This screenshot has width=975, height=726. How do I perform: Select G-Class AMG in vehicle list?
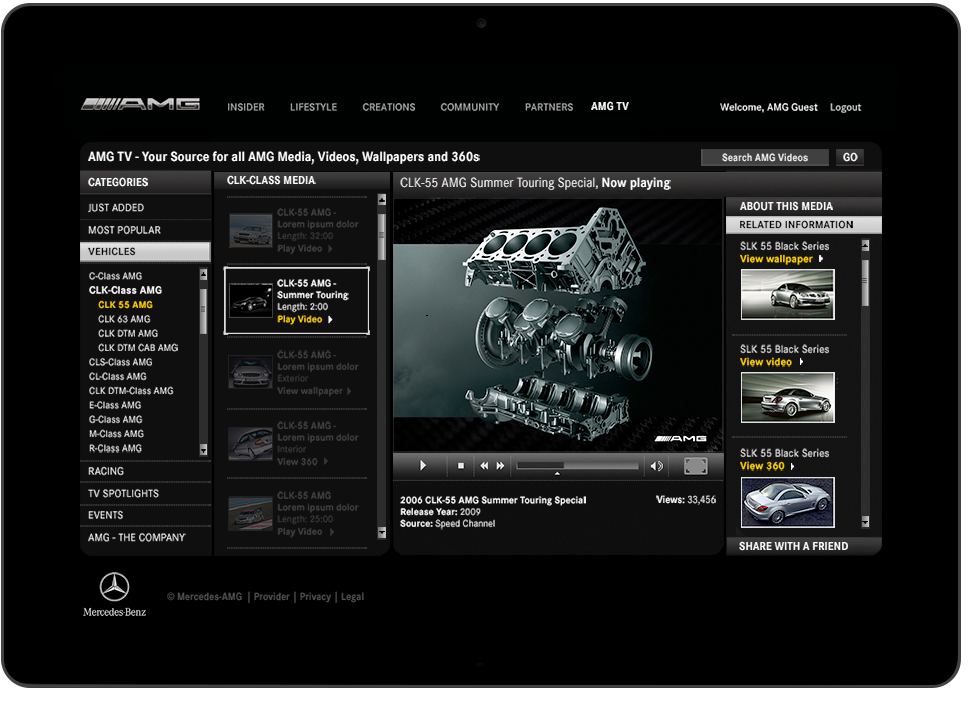115,420
